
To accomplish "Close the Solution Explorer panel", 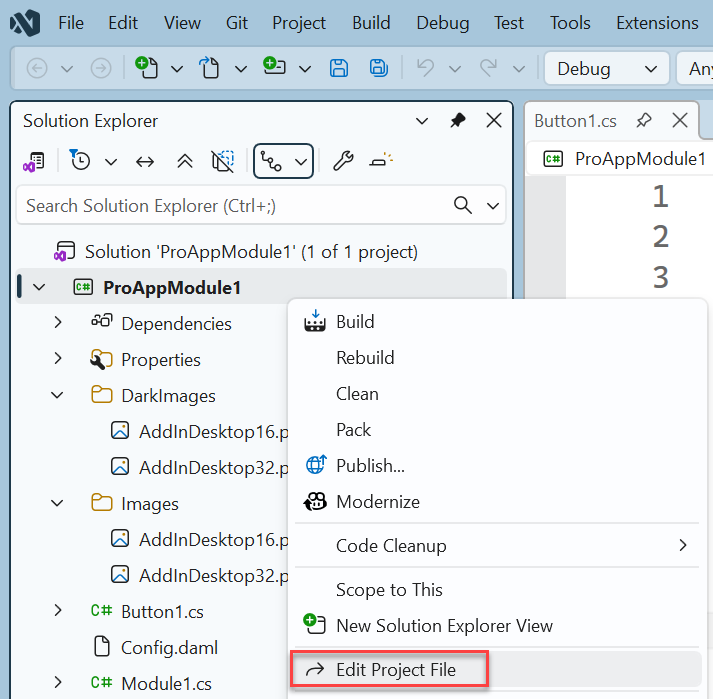I will (x=494, y=121).
